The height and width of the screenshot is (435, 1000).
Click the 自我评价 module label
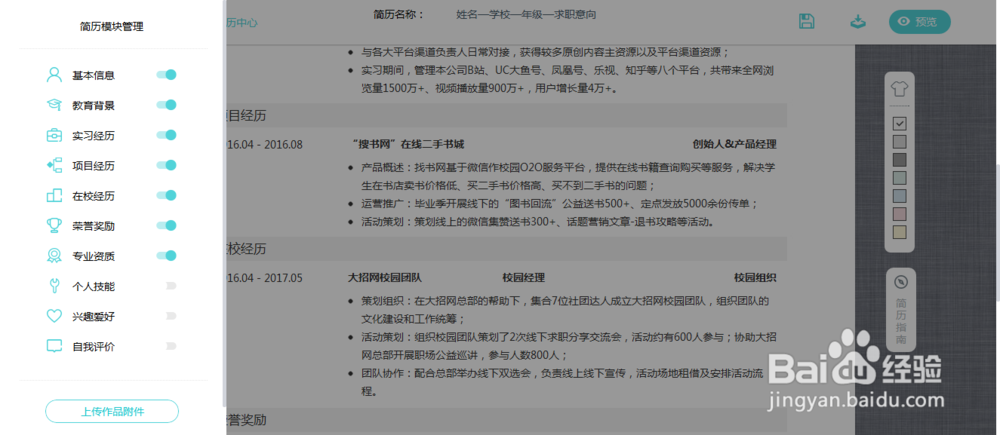coord(94,347)
